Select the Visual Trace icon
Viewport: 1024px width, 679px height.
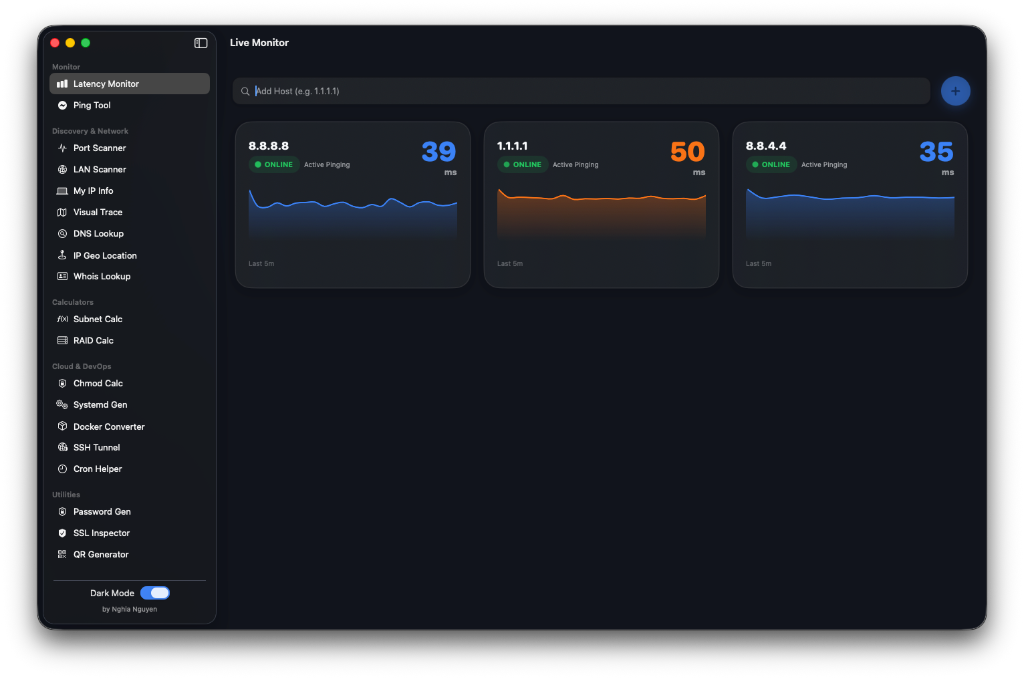(62, 212)
